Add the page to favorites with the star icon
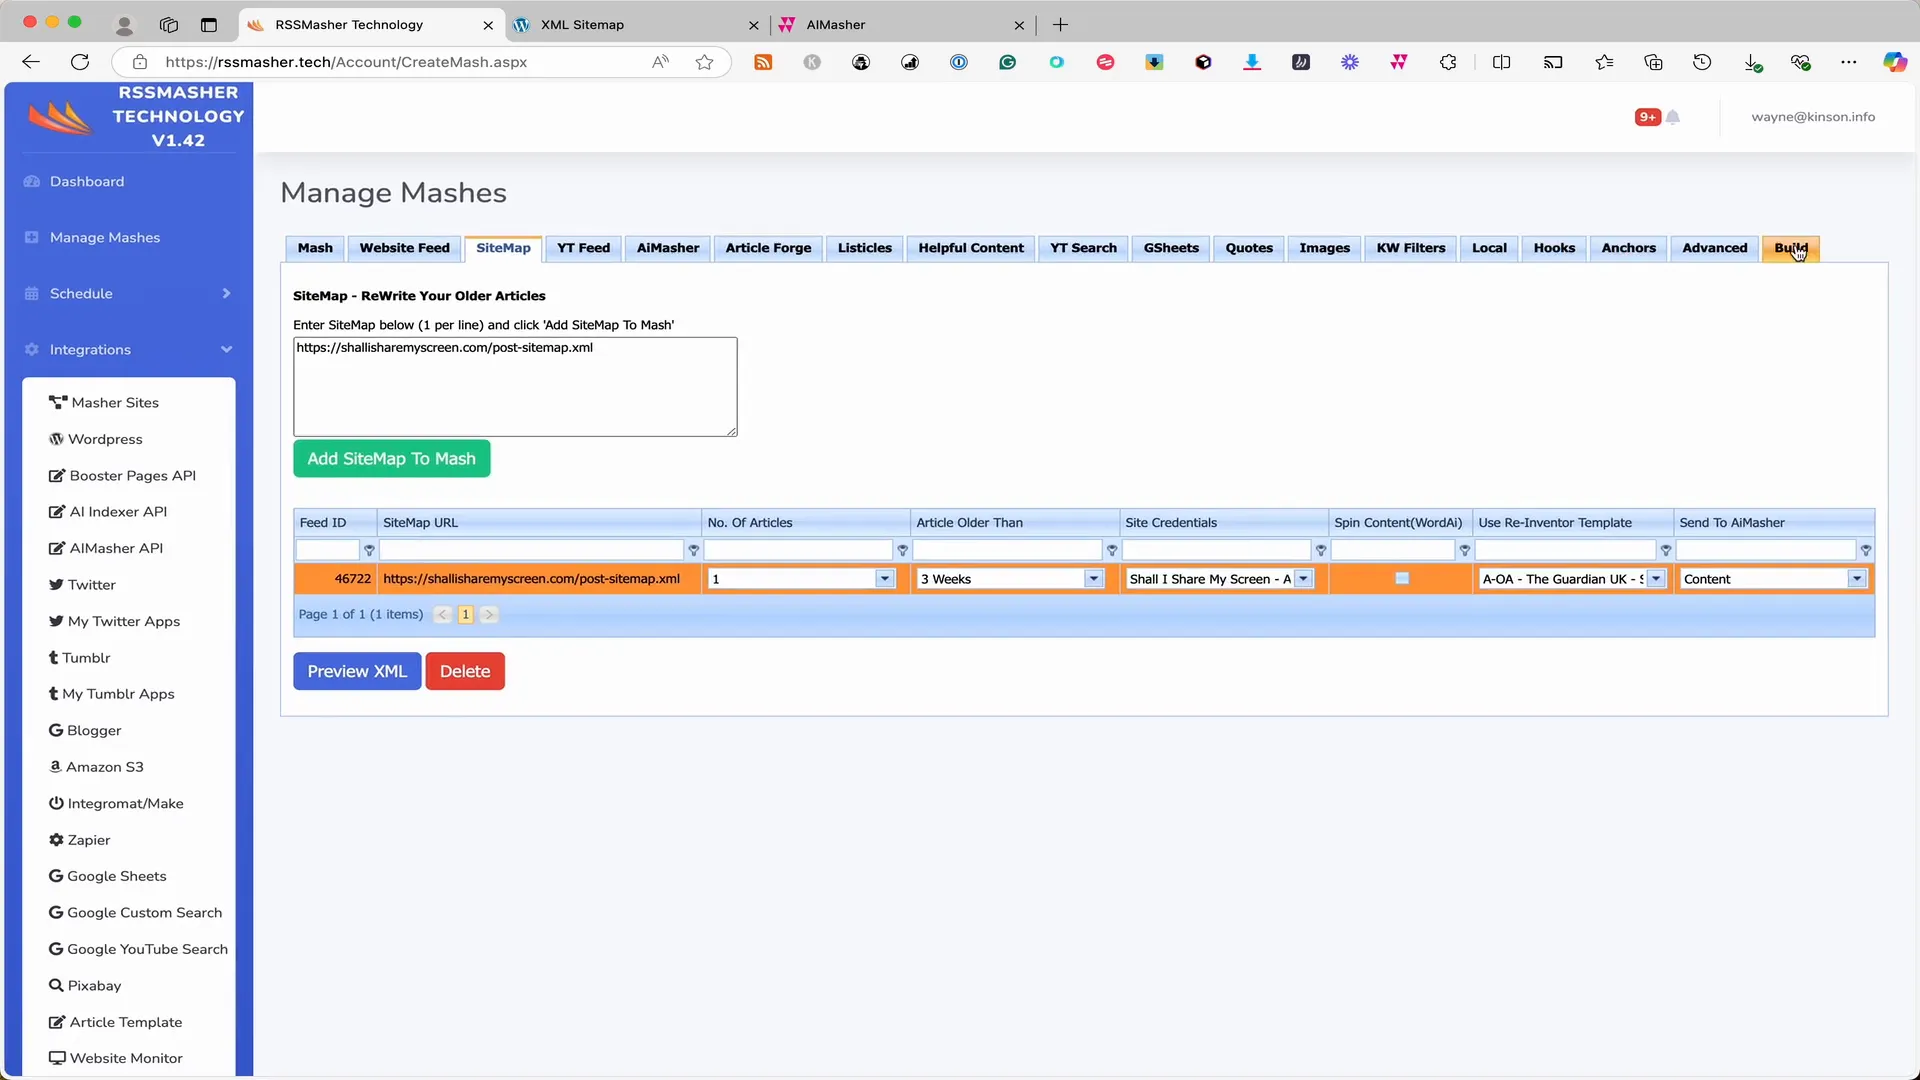Viewport: 1920px width, 1080px height. click(705, 62)
